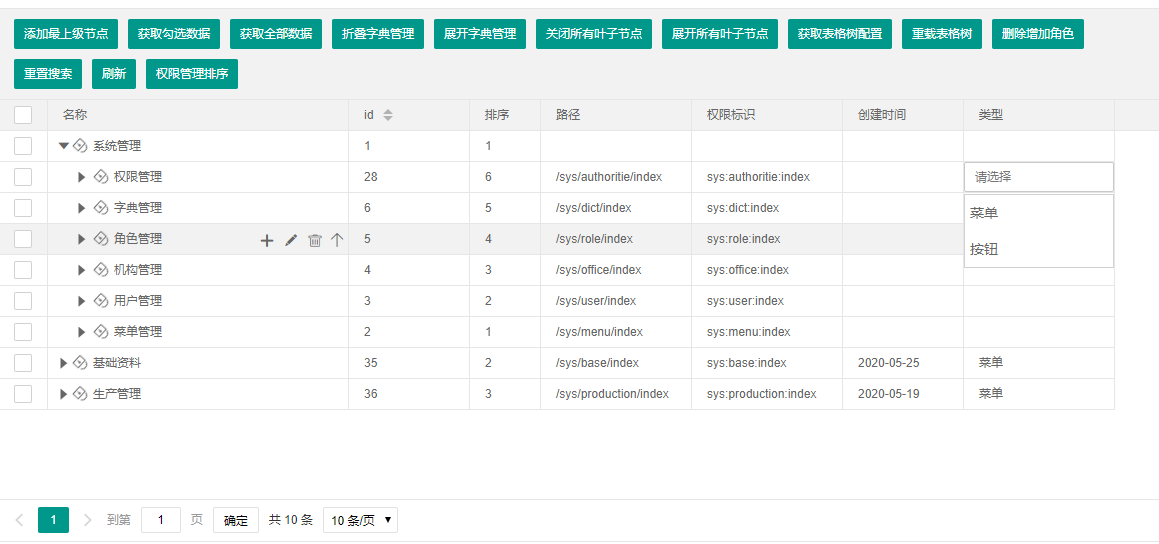Select 菜单 from the type dropdown list
The height and width of the screenshot is (544, 1159).
pos(984,213)
